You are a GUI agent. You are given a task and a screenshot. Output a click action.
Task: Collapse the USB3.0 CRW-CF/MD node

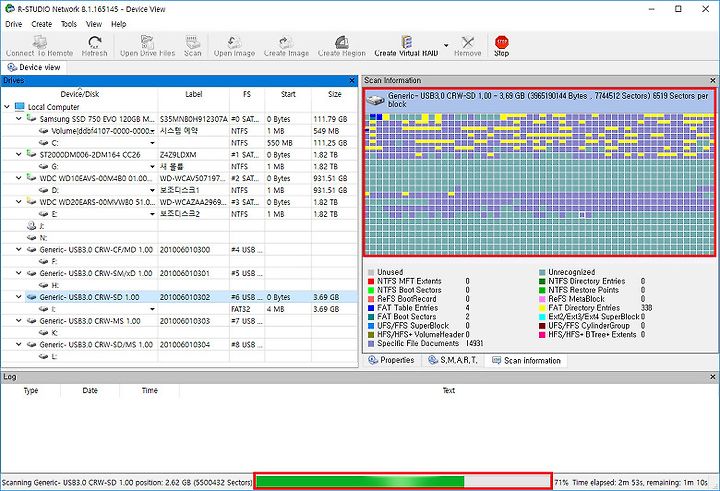pos(19,249)
